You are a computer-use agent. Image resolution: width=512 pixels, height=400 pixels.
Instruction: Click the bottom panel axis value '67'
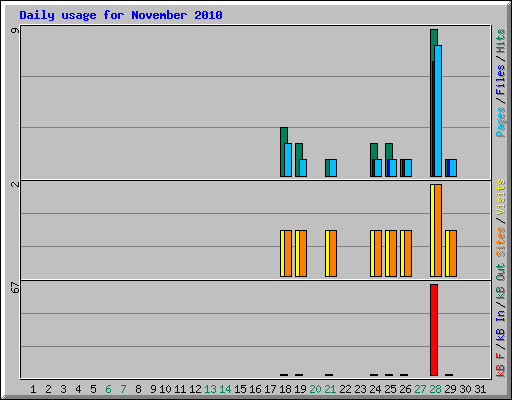[15, 287]
